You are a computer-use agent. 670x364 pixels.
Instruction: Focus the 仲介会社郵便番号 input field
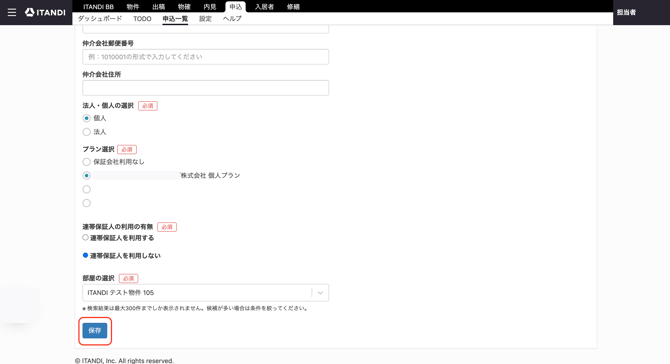click(206, 57)
